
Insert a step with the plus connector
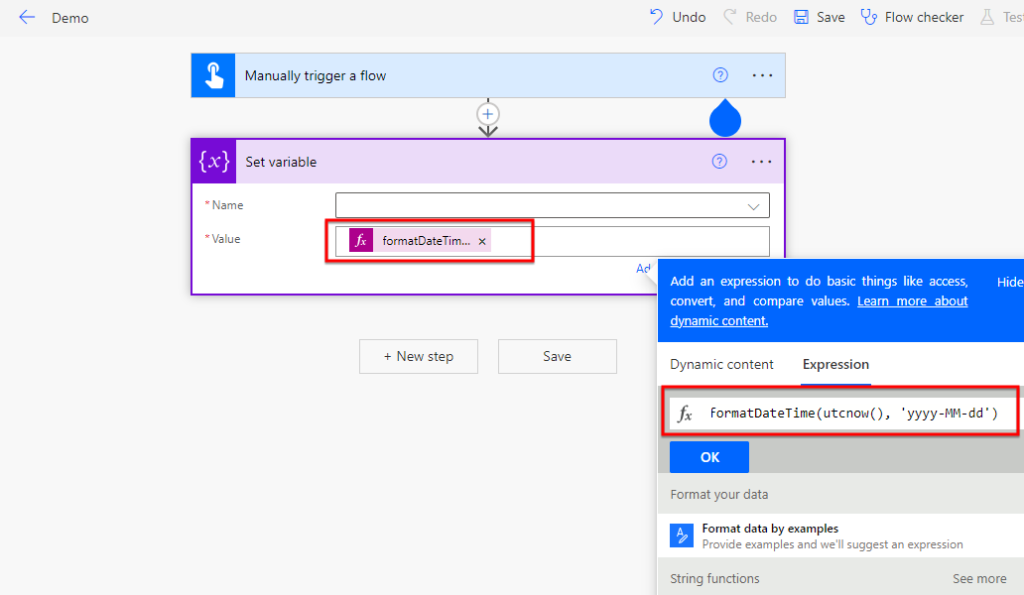pyautogui.click(x=488, y=114)
